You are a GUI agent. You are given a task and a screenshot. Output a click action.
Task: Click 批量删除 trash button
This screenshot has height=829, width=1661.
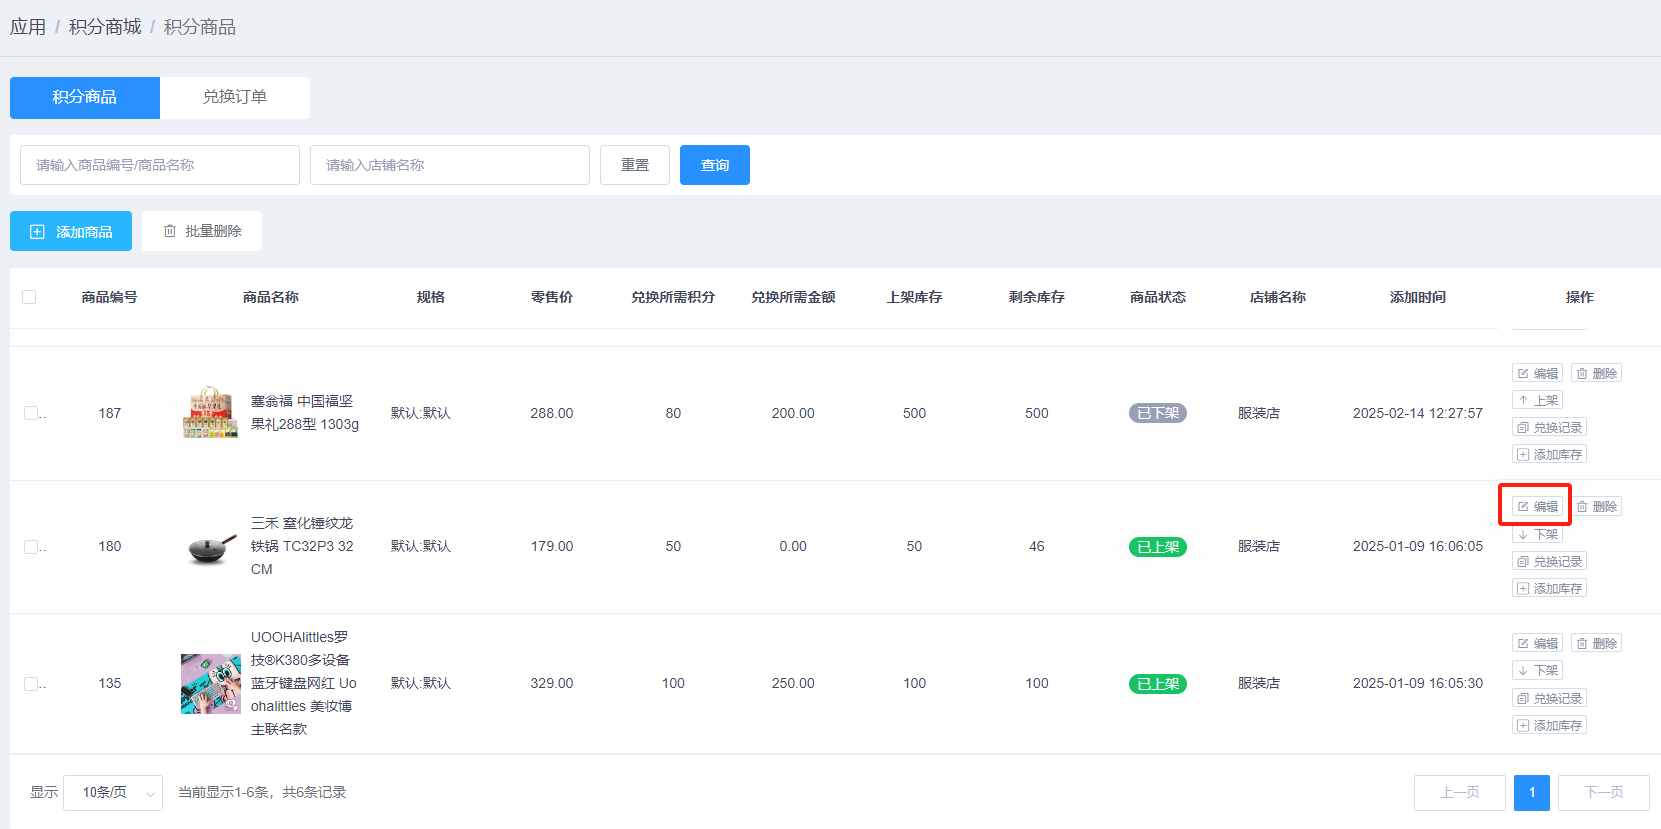tap(202, 231)
